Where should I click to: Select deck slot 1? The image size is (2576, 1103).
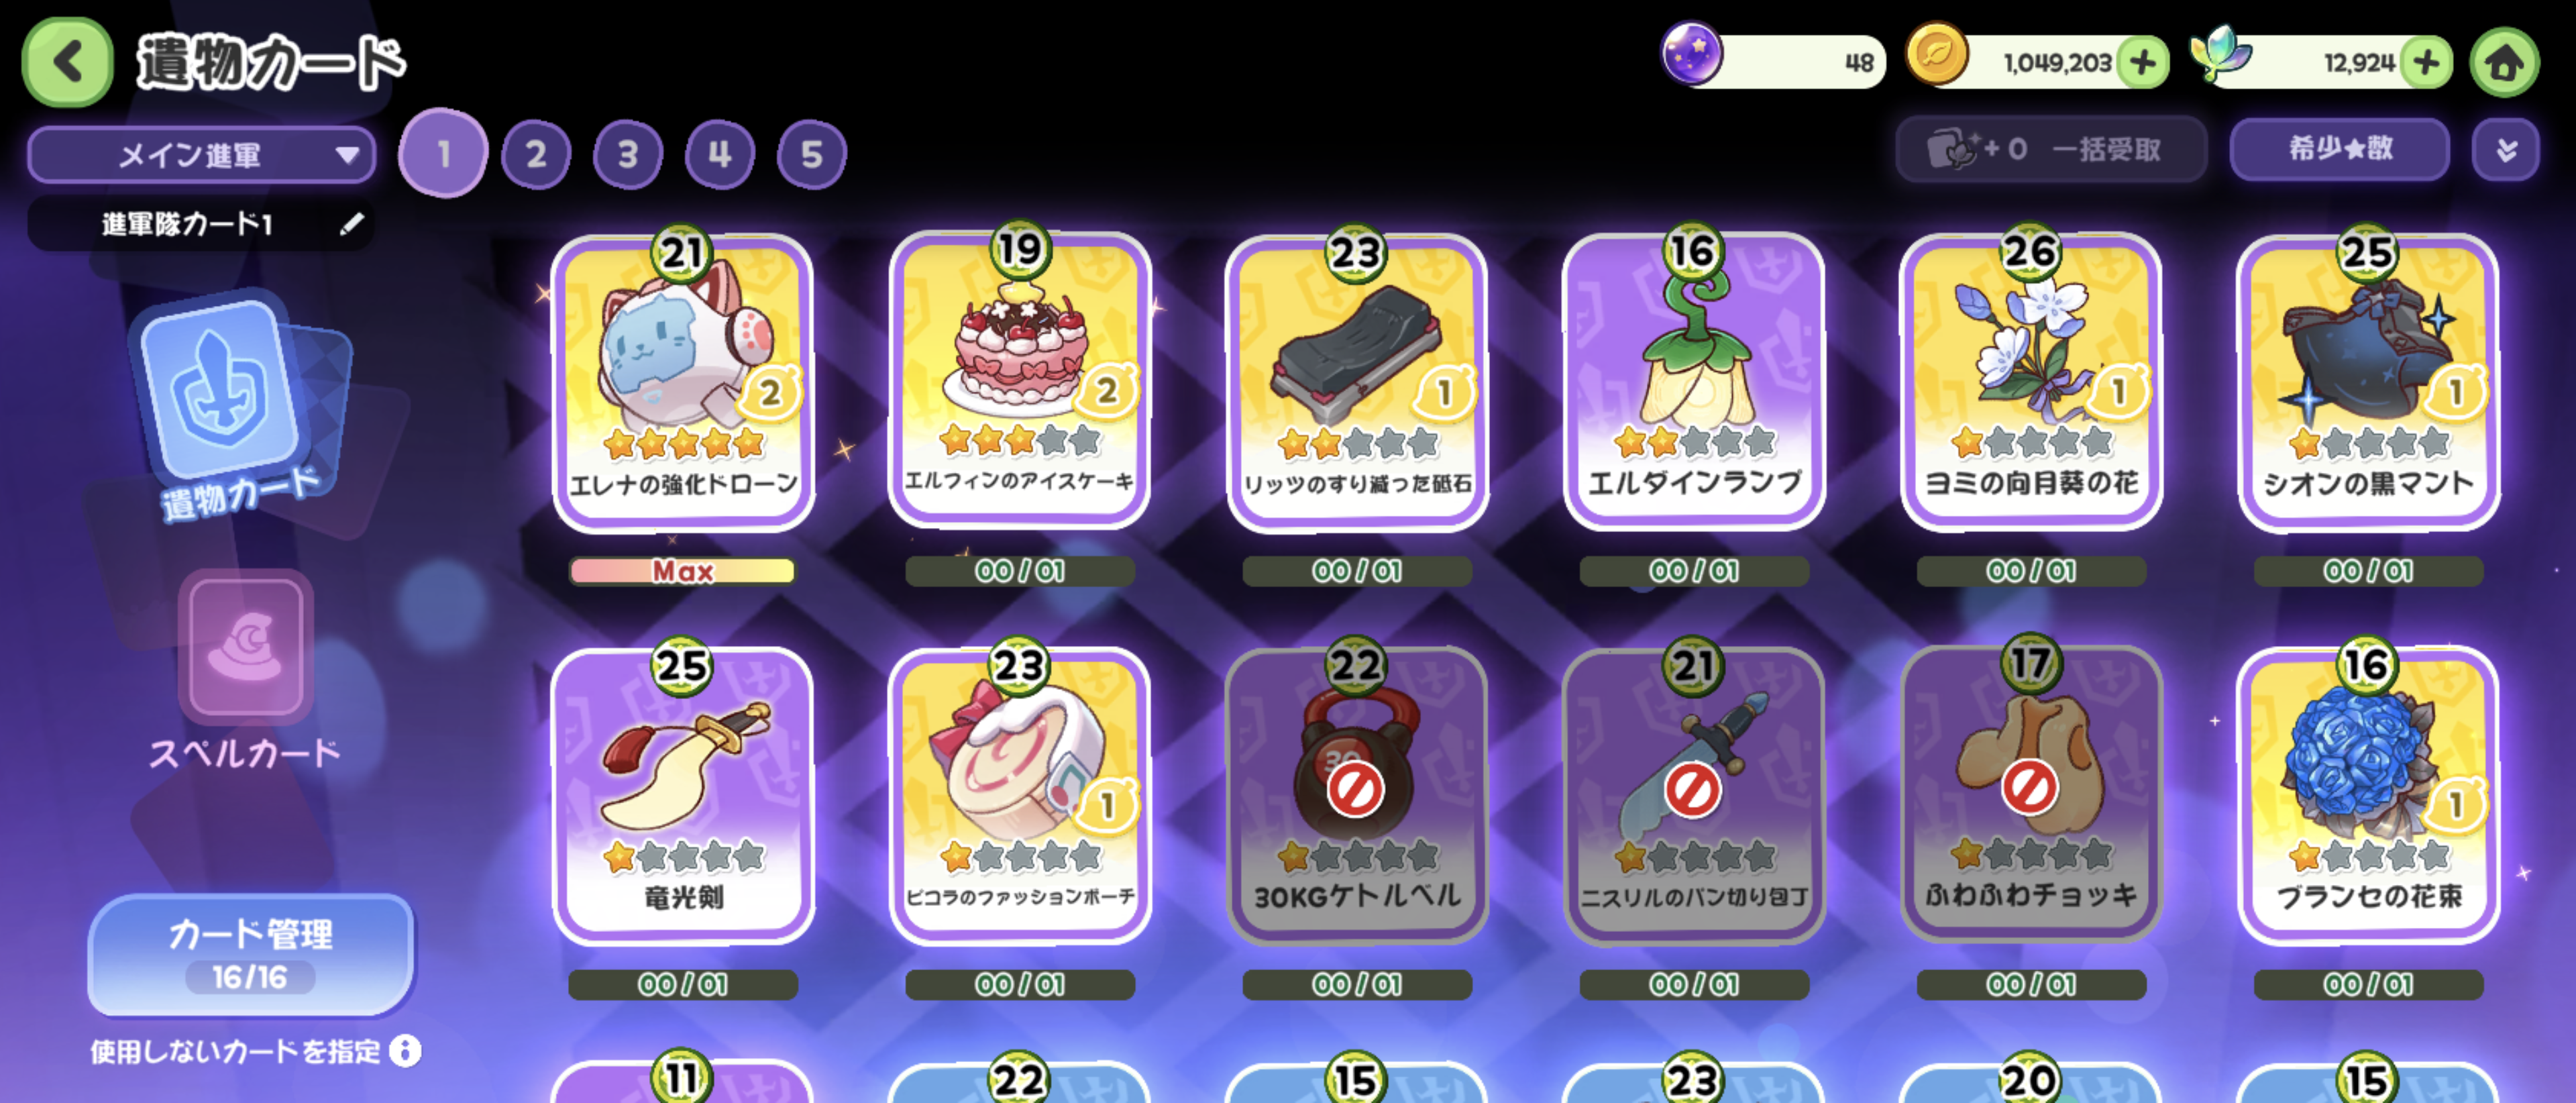tap(443, 153)
